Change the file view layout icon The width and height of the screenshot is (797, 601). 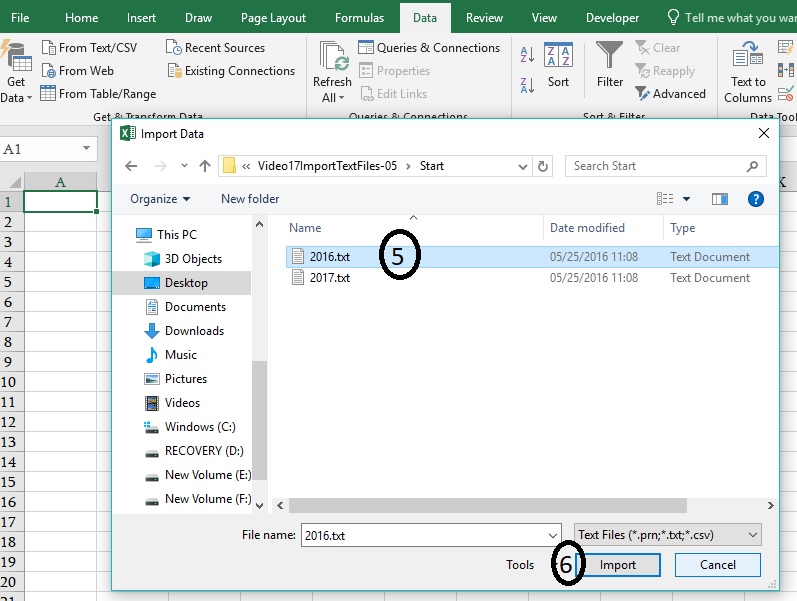click(665, 199)
